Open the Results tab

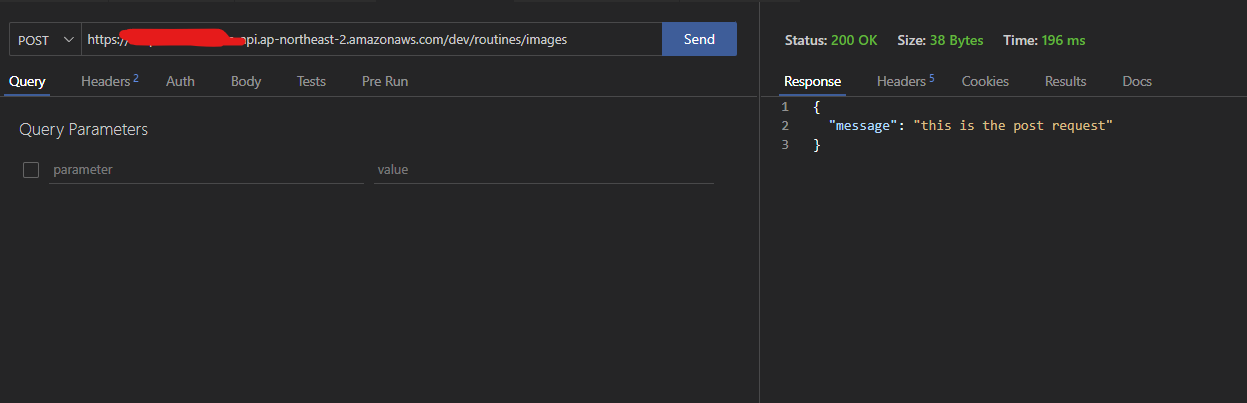point(1065,81)
